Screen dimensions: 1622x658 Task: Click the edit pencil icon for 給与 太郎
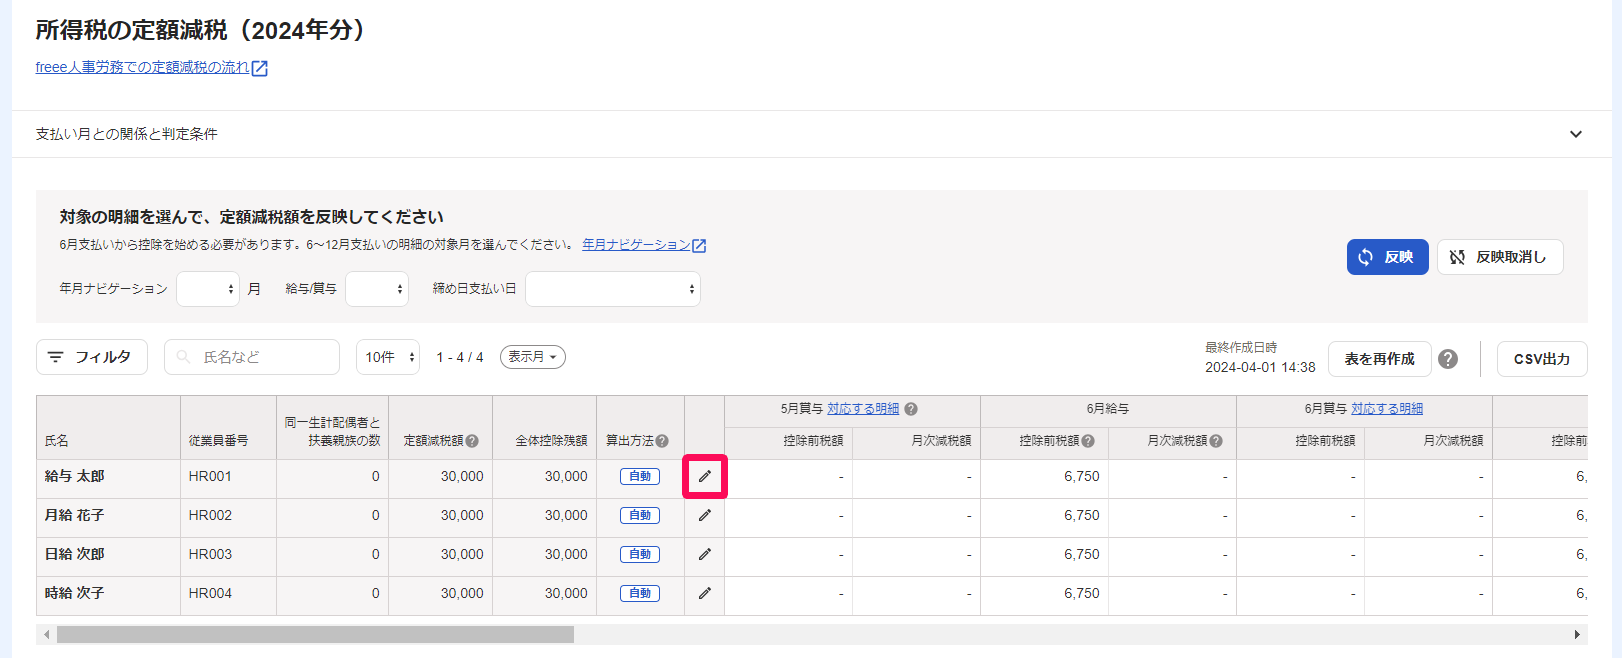[705, 476]
